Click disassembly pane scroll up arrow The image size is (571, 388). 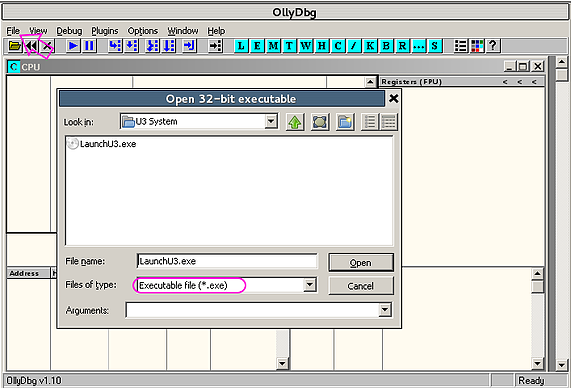click(x=370, y=82)
